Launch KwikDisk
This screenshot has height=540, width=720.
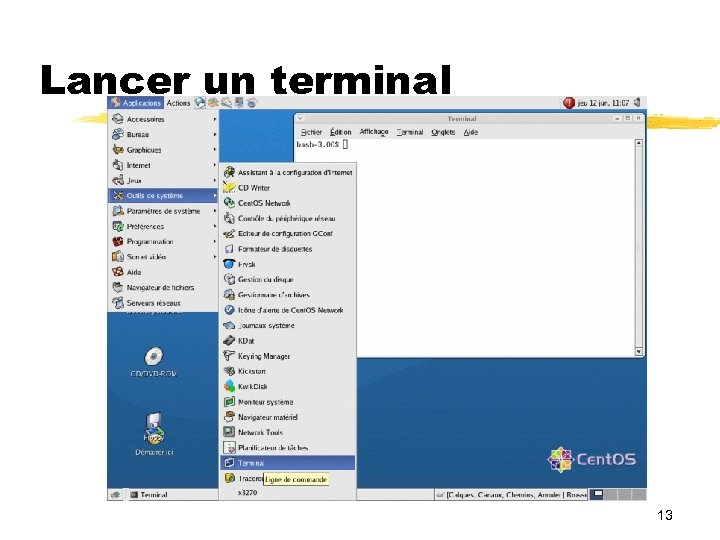tap(288, 387)
